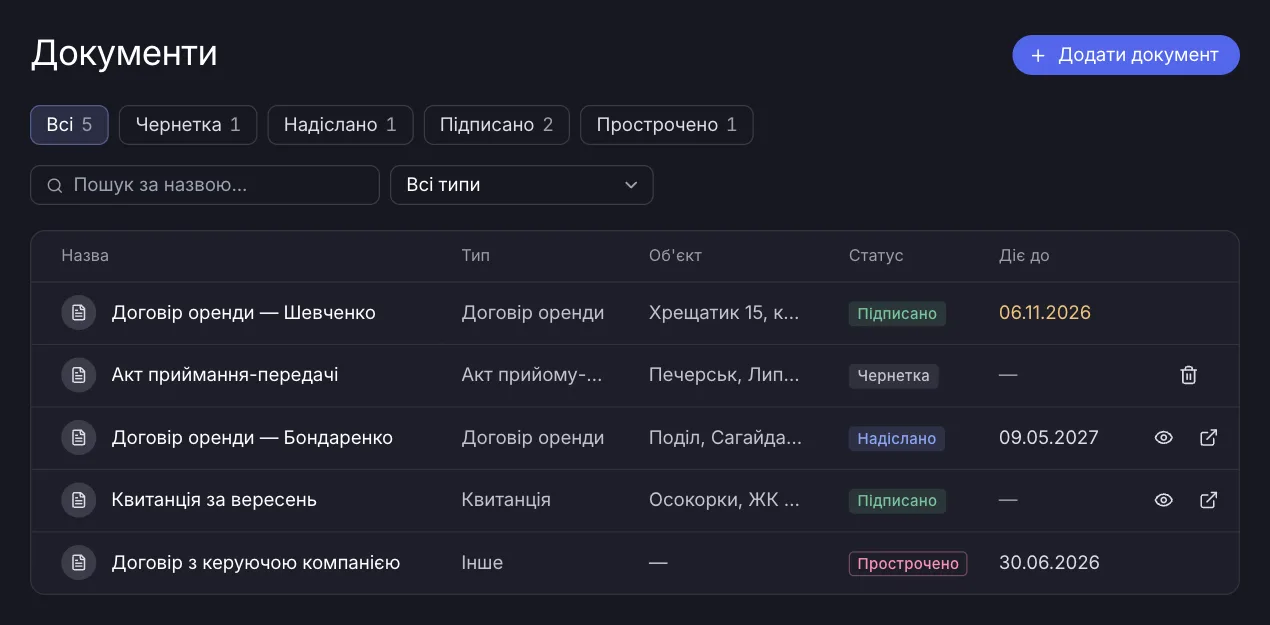
Task: Filter by the Прострочено tab
Action: [x=667, y=125]
